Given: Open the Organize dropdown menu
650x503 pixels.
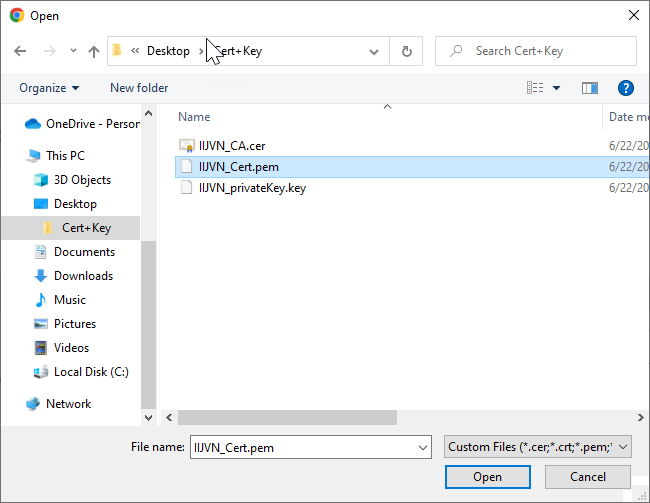Looking at the screenshot, I should pos(49,88).
